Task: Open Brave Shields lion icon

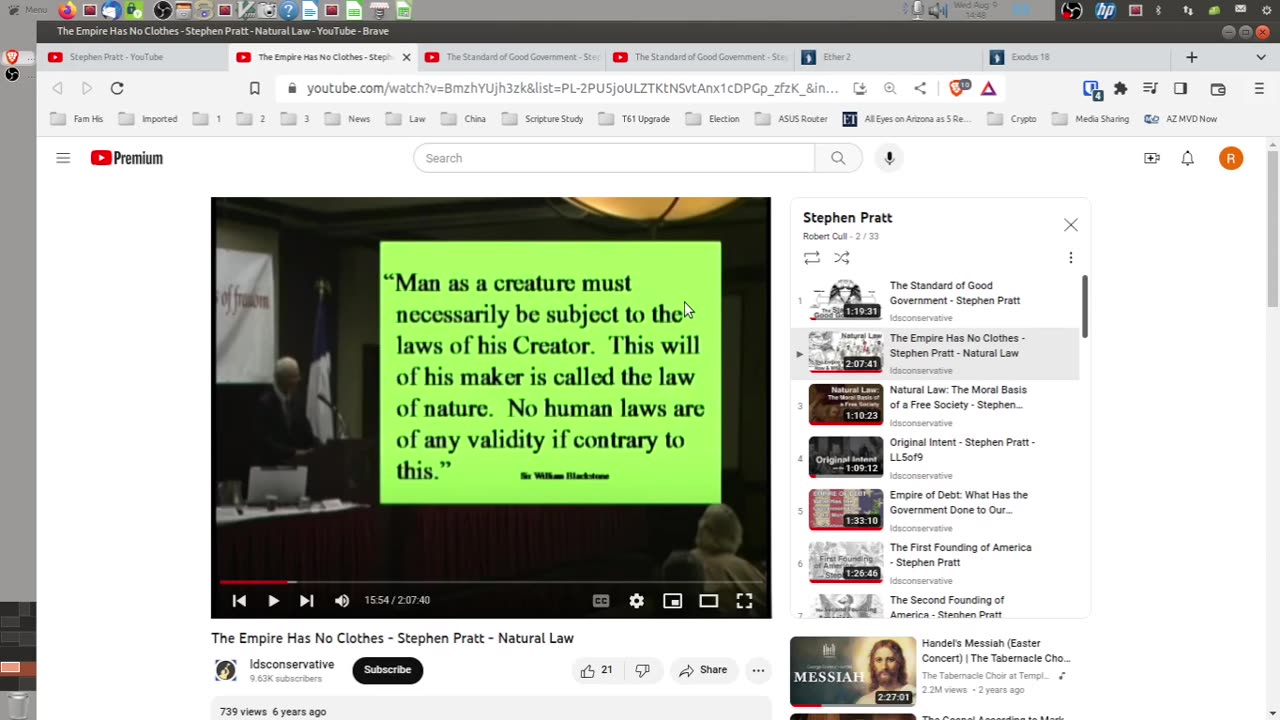Action: pos(957,88)
